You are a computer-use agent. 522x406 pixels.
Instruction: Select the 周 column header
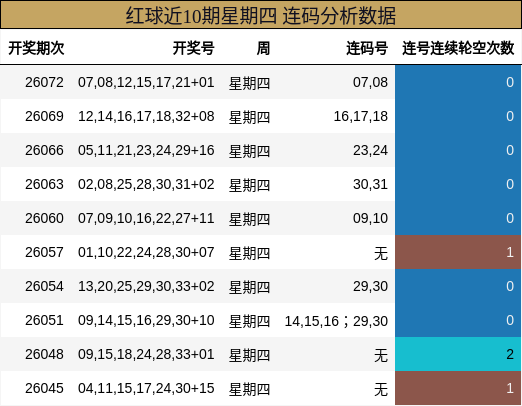point(263,48)
